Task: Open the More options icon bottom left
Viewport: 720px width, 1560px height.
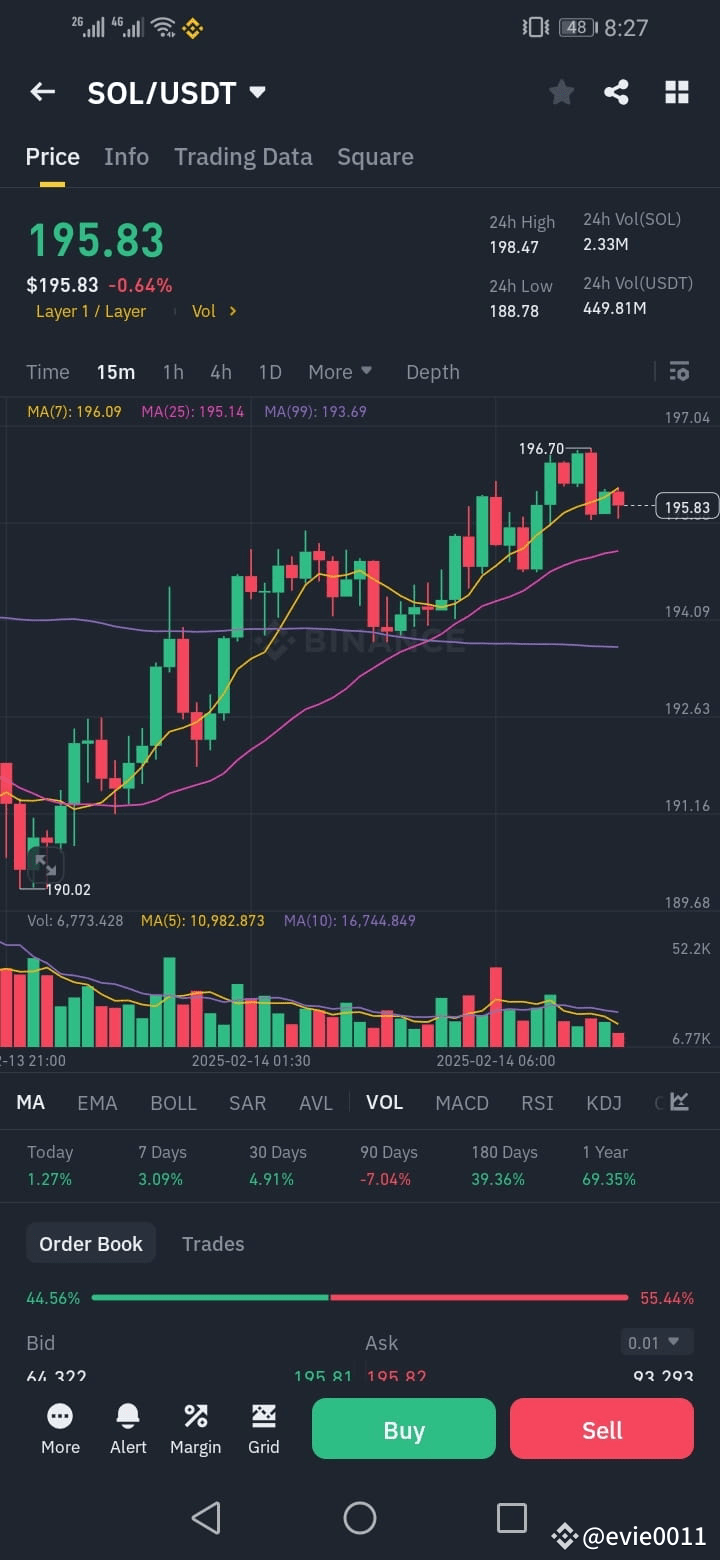Action: click(x=60, y=1428)
